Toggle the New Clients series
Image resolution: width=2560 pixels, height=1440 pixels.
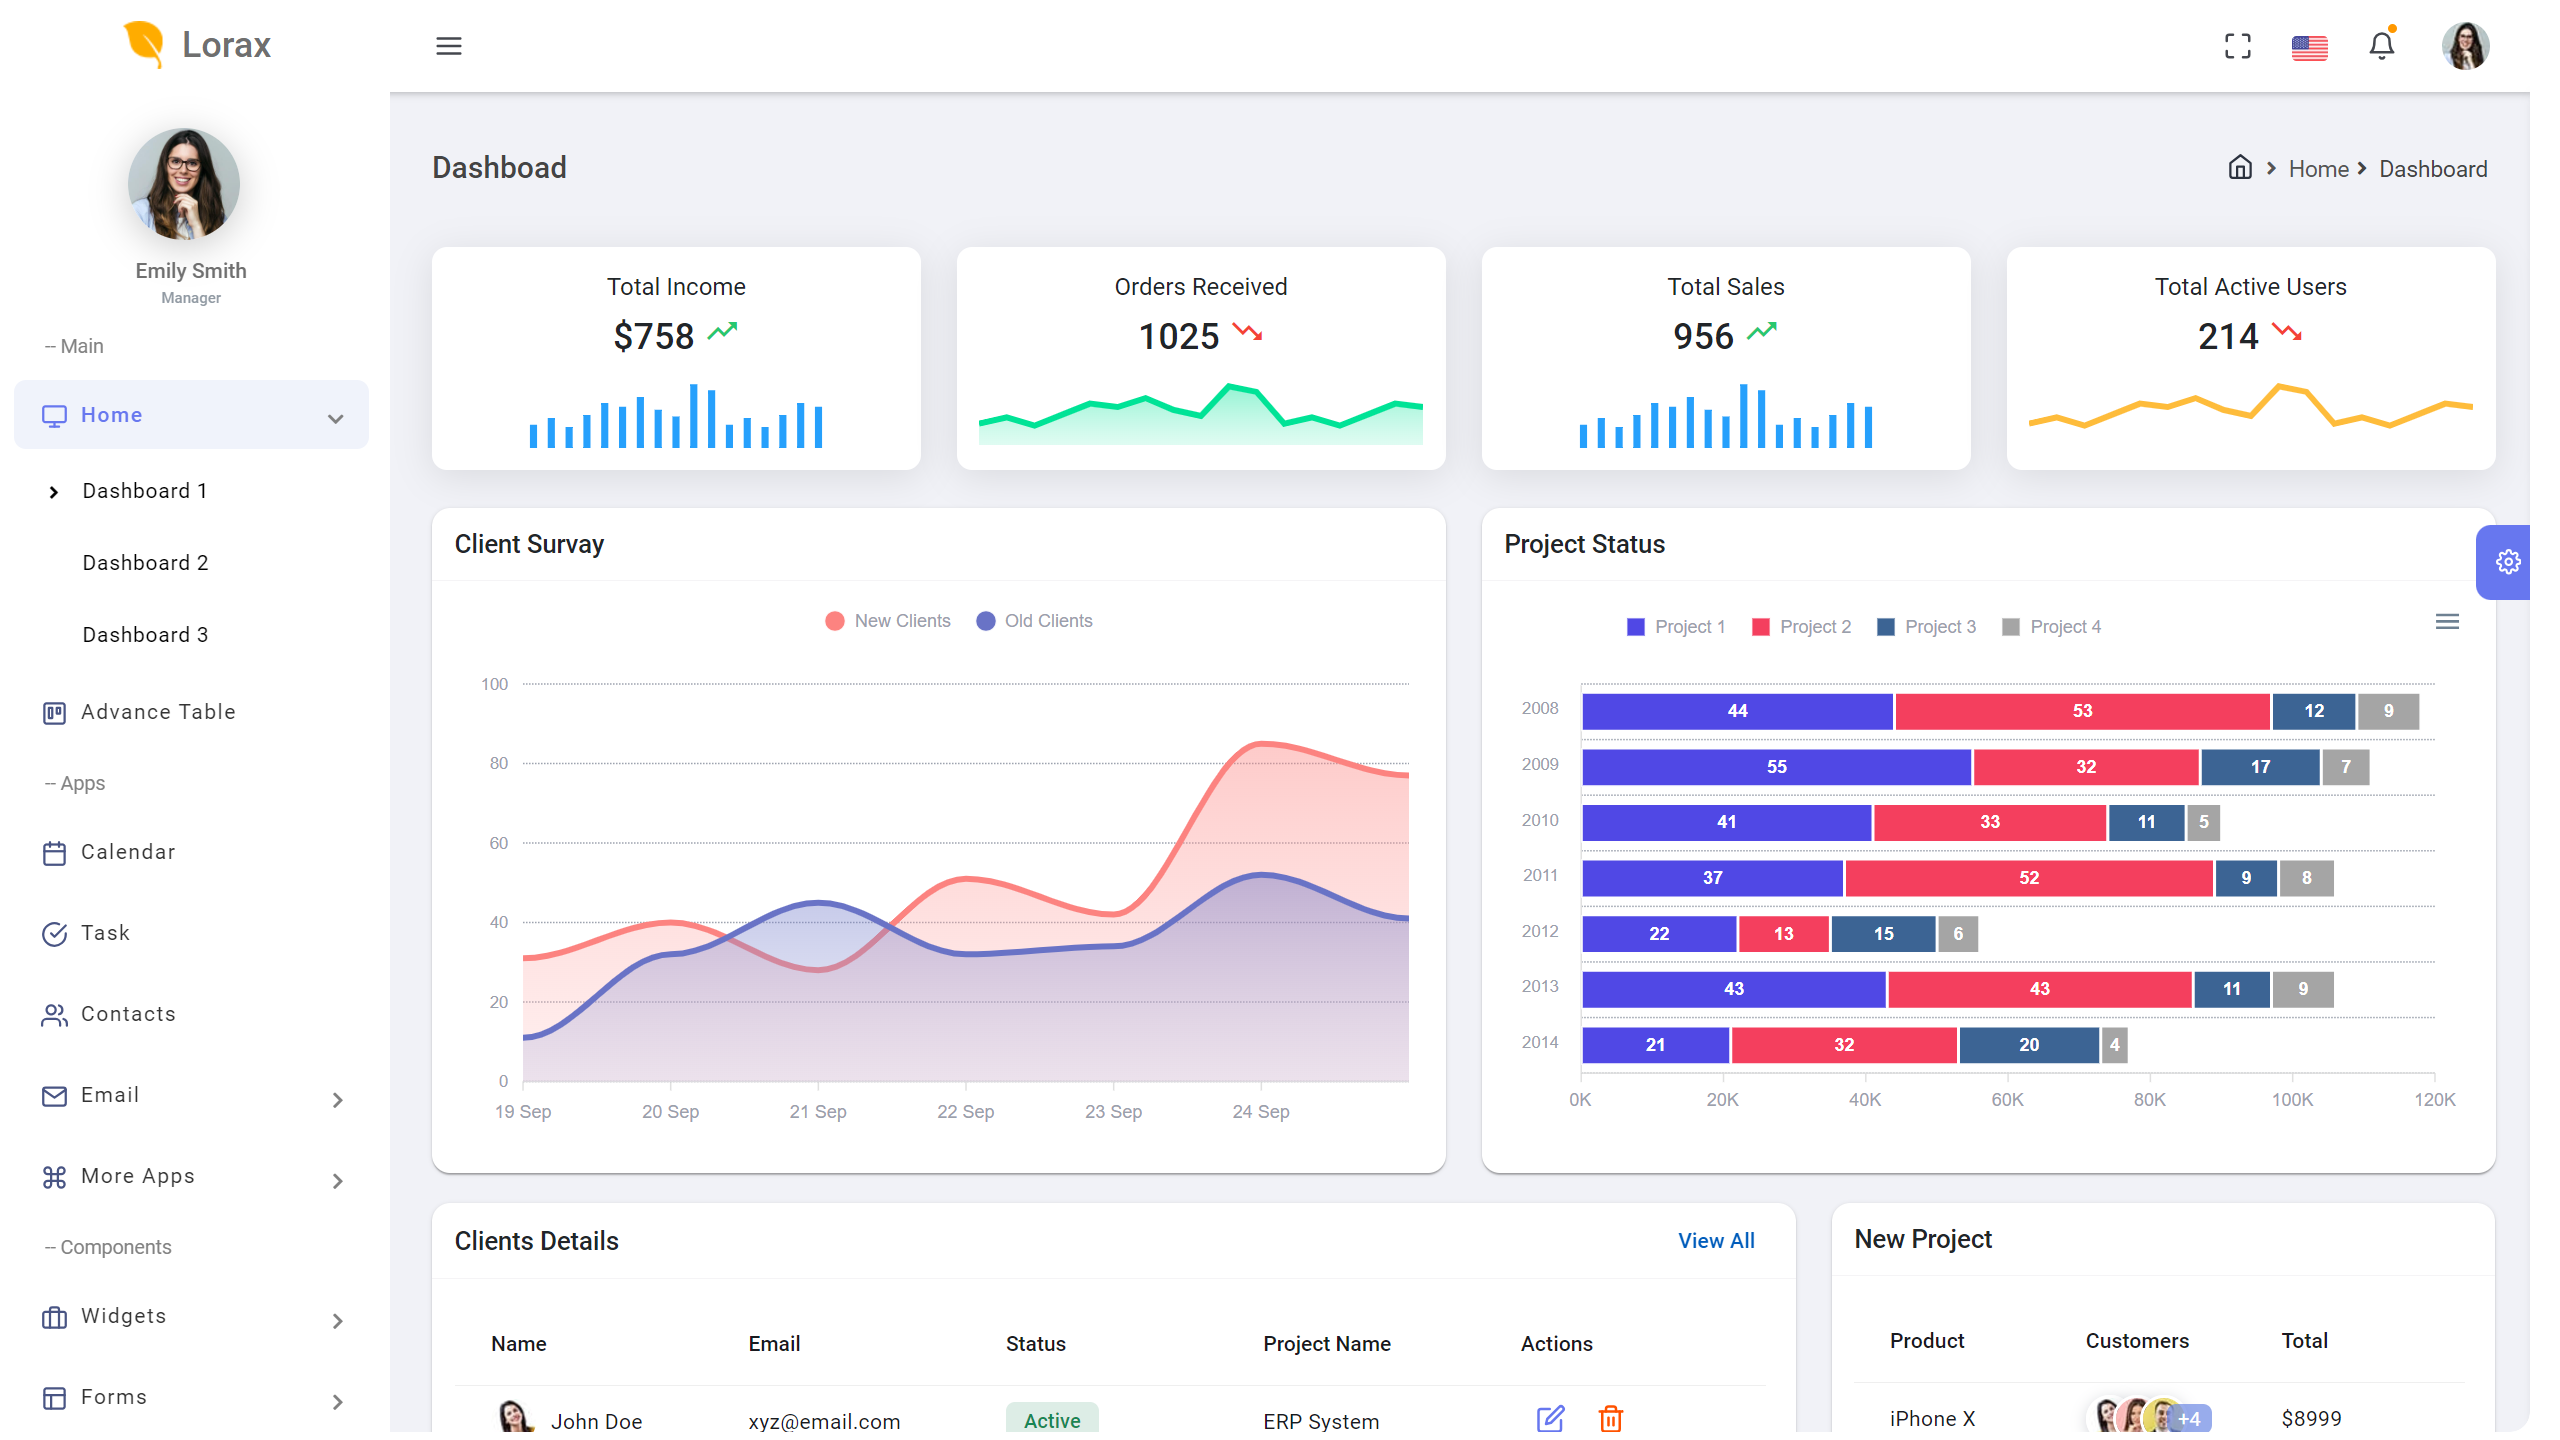(x=888, y=620)
